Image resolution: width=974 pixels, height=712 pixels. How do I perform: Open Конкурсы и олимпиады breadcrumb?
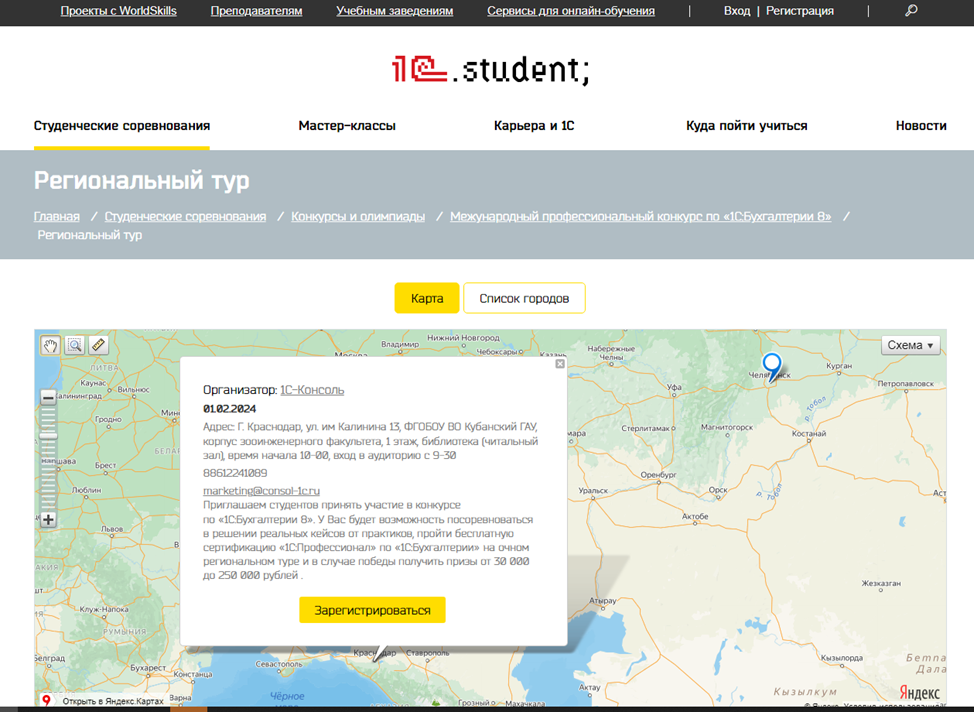click(358, 216)
